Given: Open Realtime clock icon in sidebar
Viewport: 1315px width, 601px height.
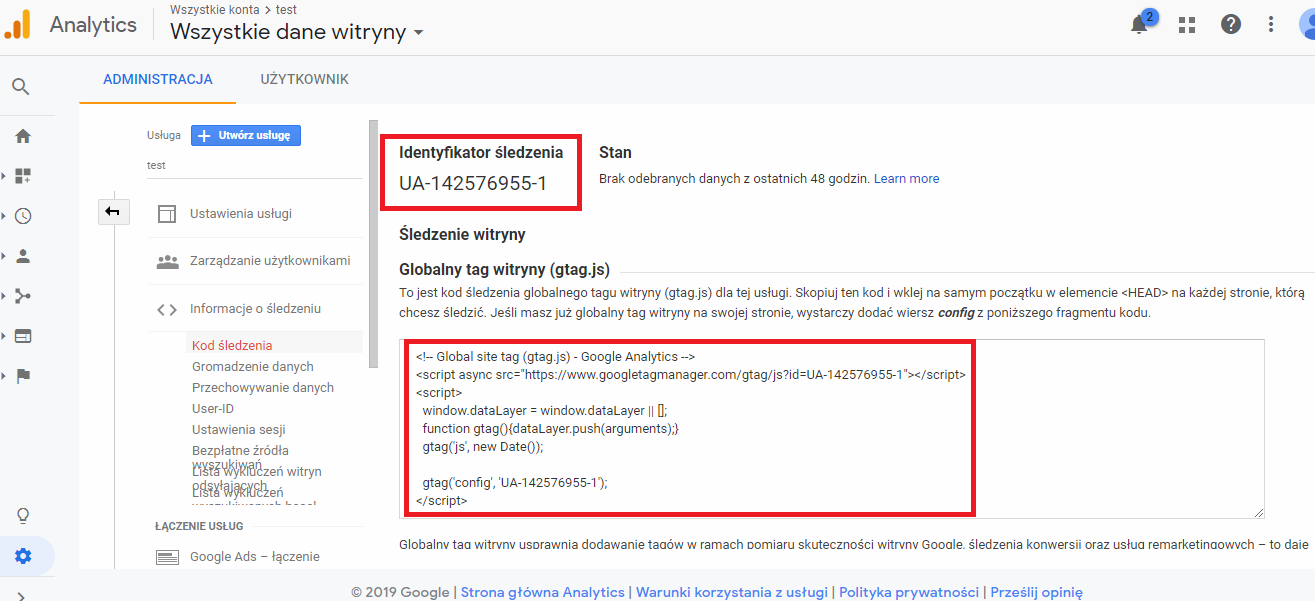Looking at the screenshot, I should [22, 216].
